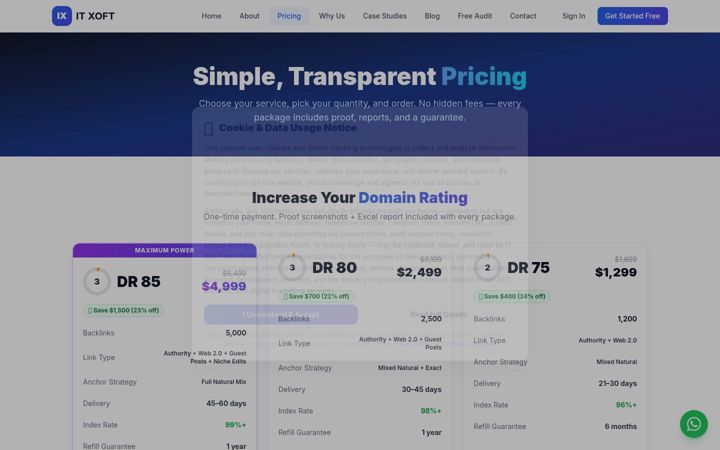Viewport: 720px width, 450px height.
Task: Click the 30–45 days delivery value
Action: pyautogui.click(x=422, y=389)
